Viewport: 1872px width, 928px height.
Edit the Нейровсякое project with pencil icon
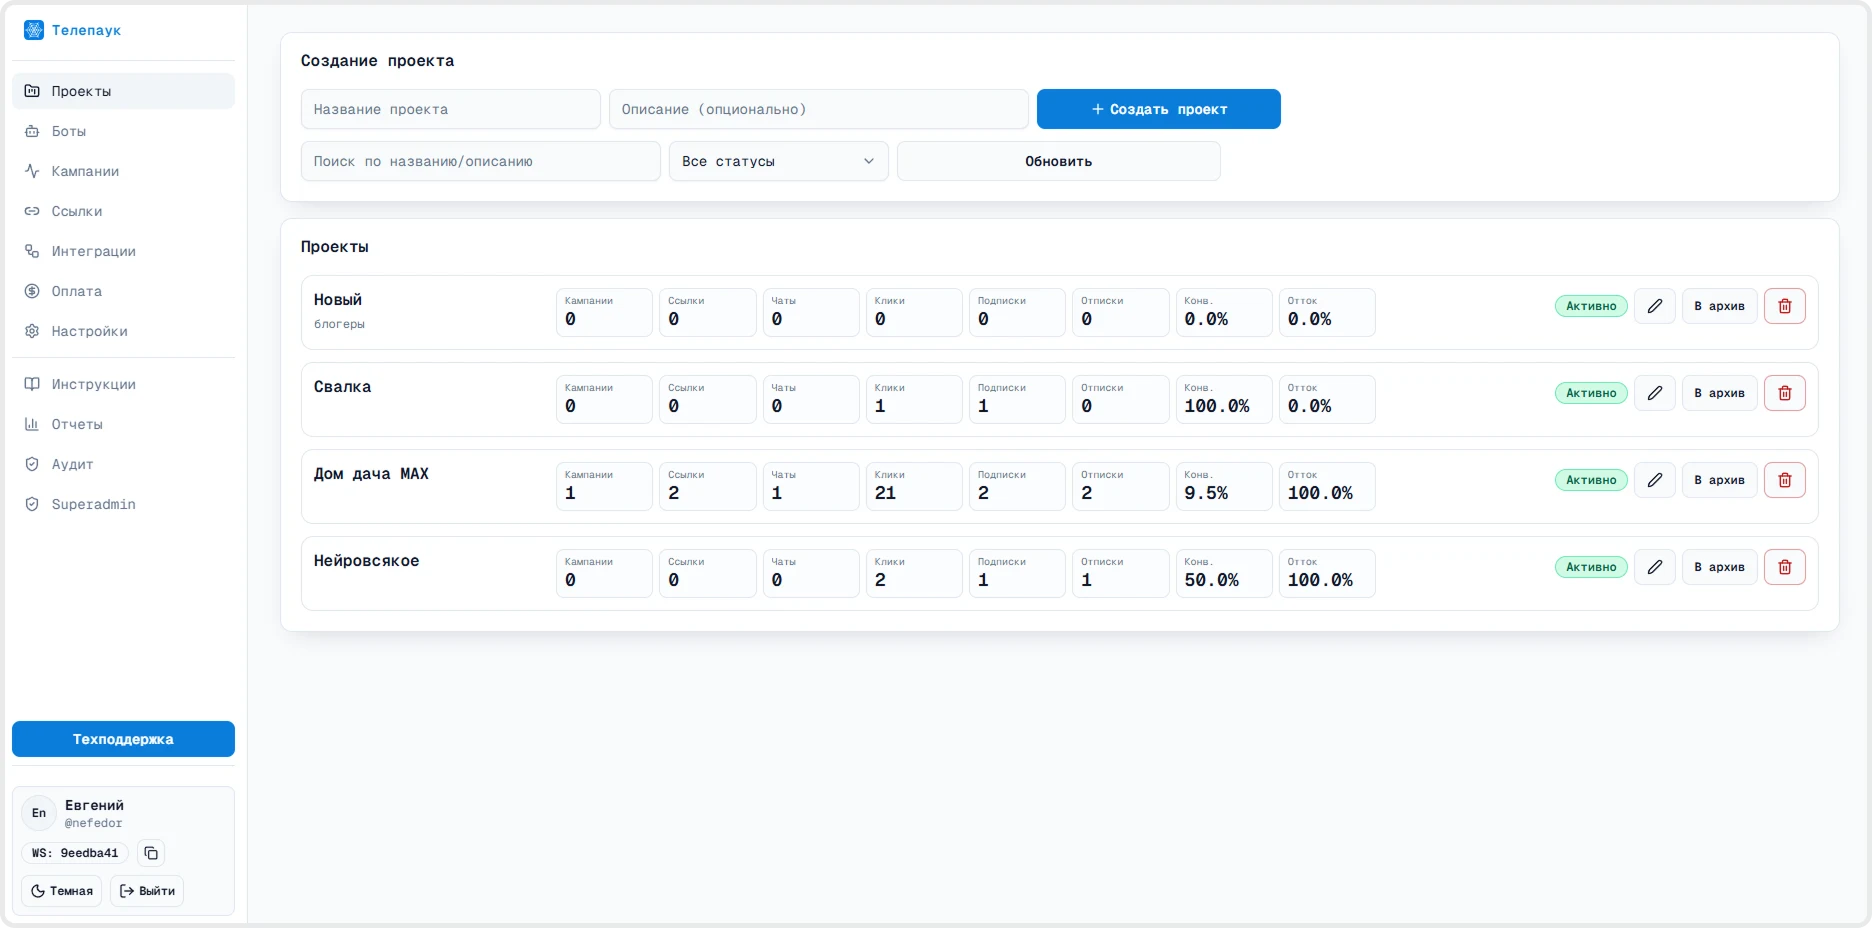click(1655, 567)
